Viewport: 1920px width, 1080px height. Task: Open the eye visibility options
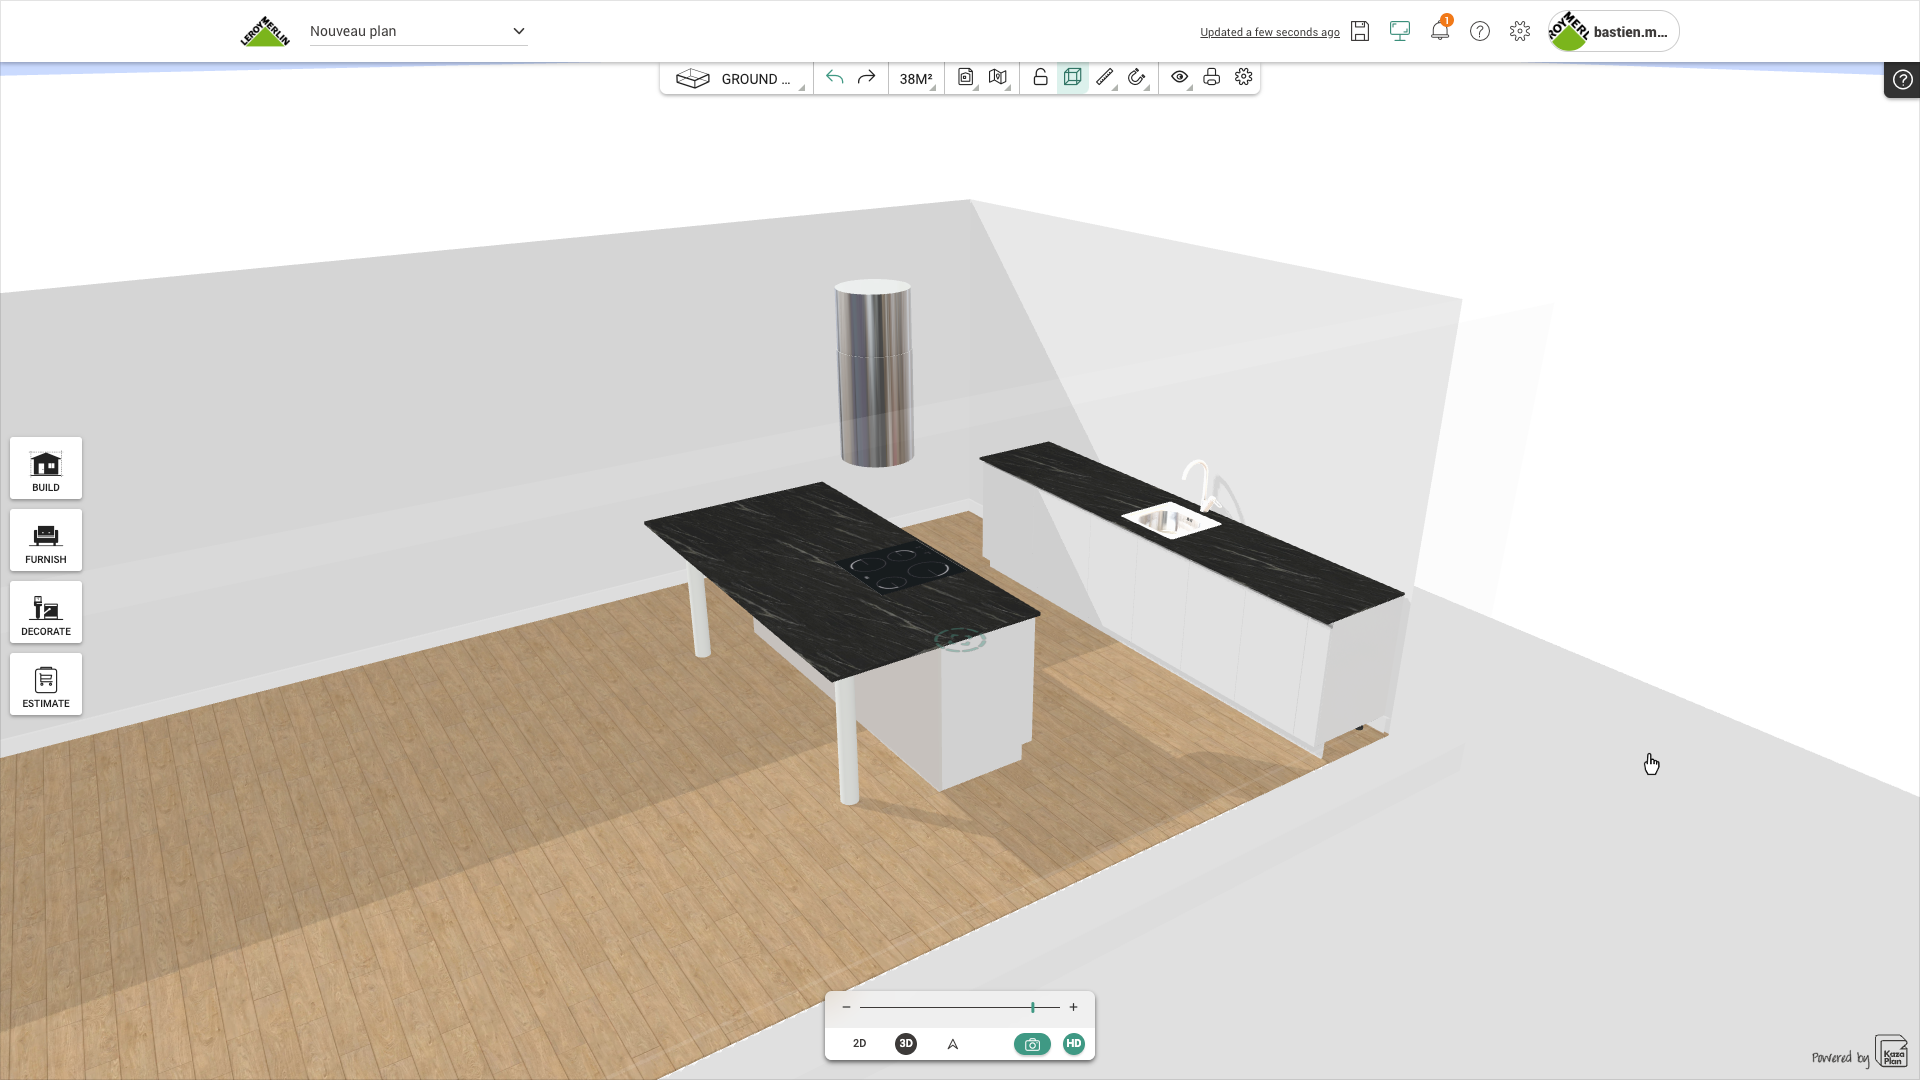1181,77
